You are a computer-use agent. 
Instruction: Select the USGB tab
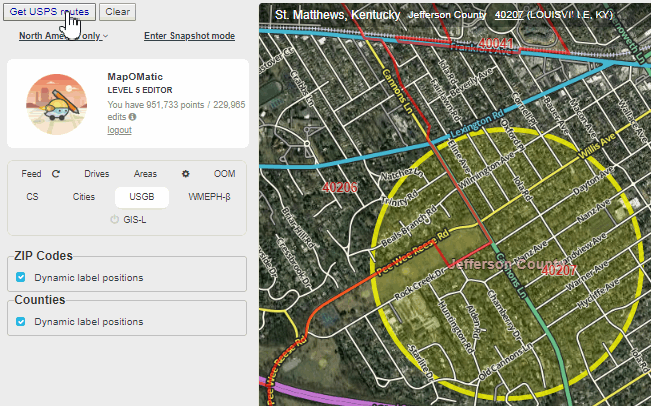(134, 197)
